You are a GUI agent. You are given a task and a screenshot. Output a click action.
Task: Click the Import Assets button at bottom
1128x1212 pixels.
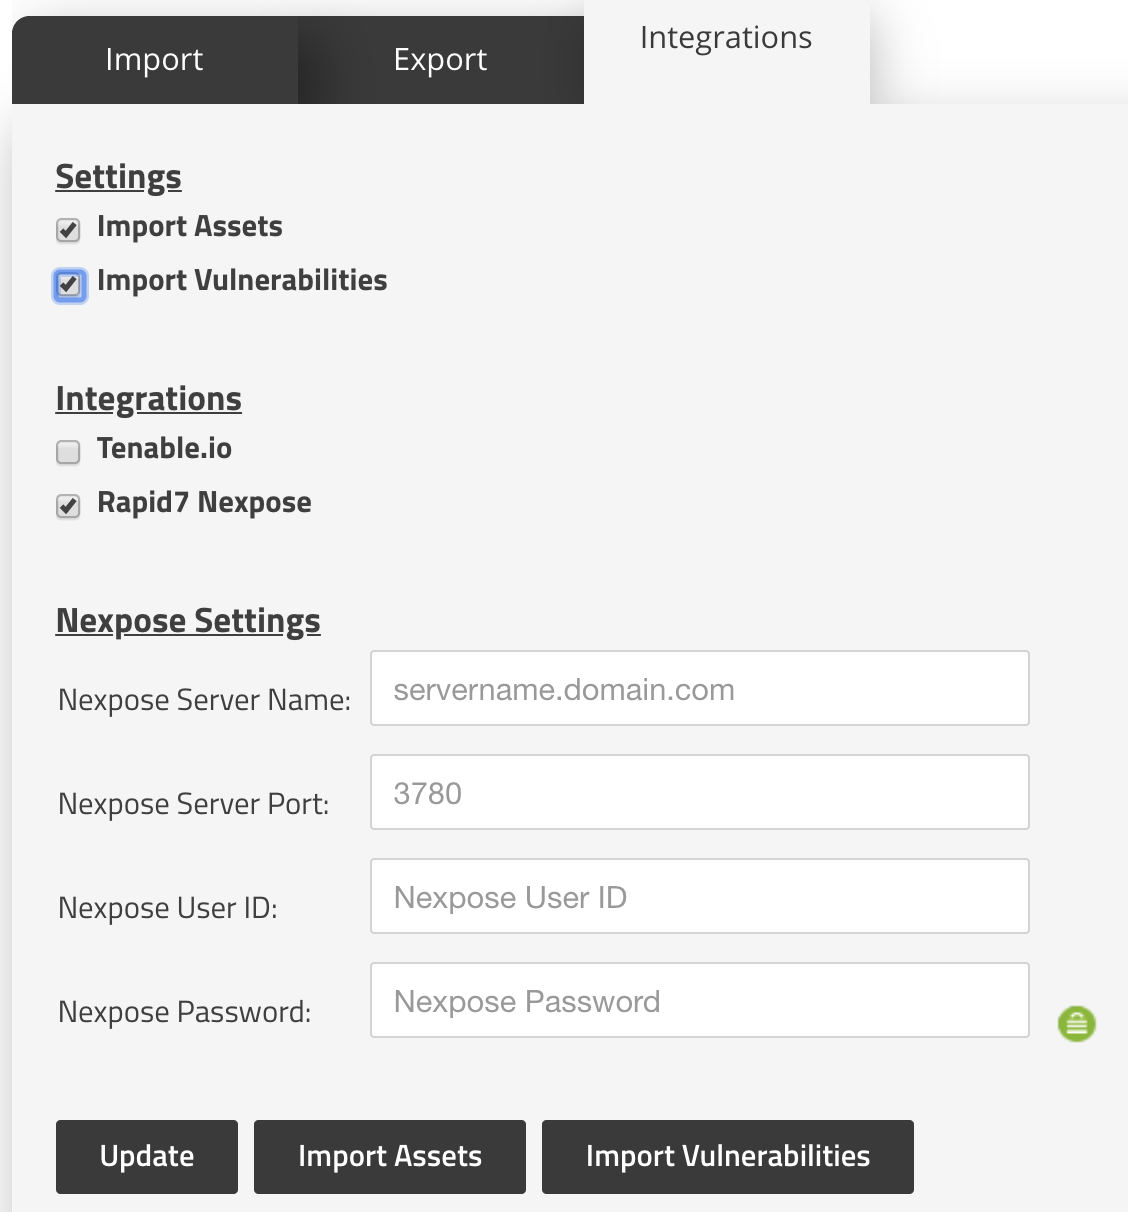pyautogui.click(x=390, y=1157)
